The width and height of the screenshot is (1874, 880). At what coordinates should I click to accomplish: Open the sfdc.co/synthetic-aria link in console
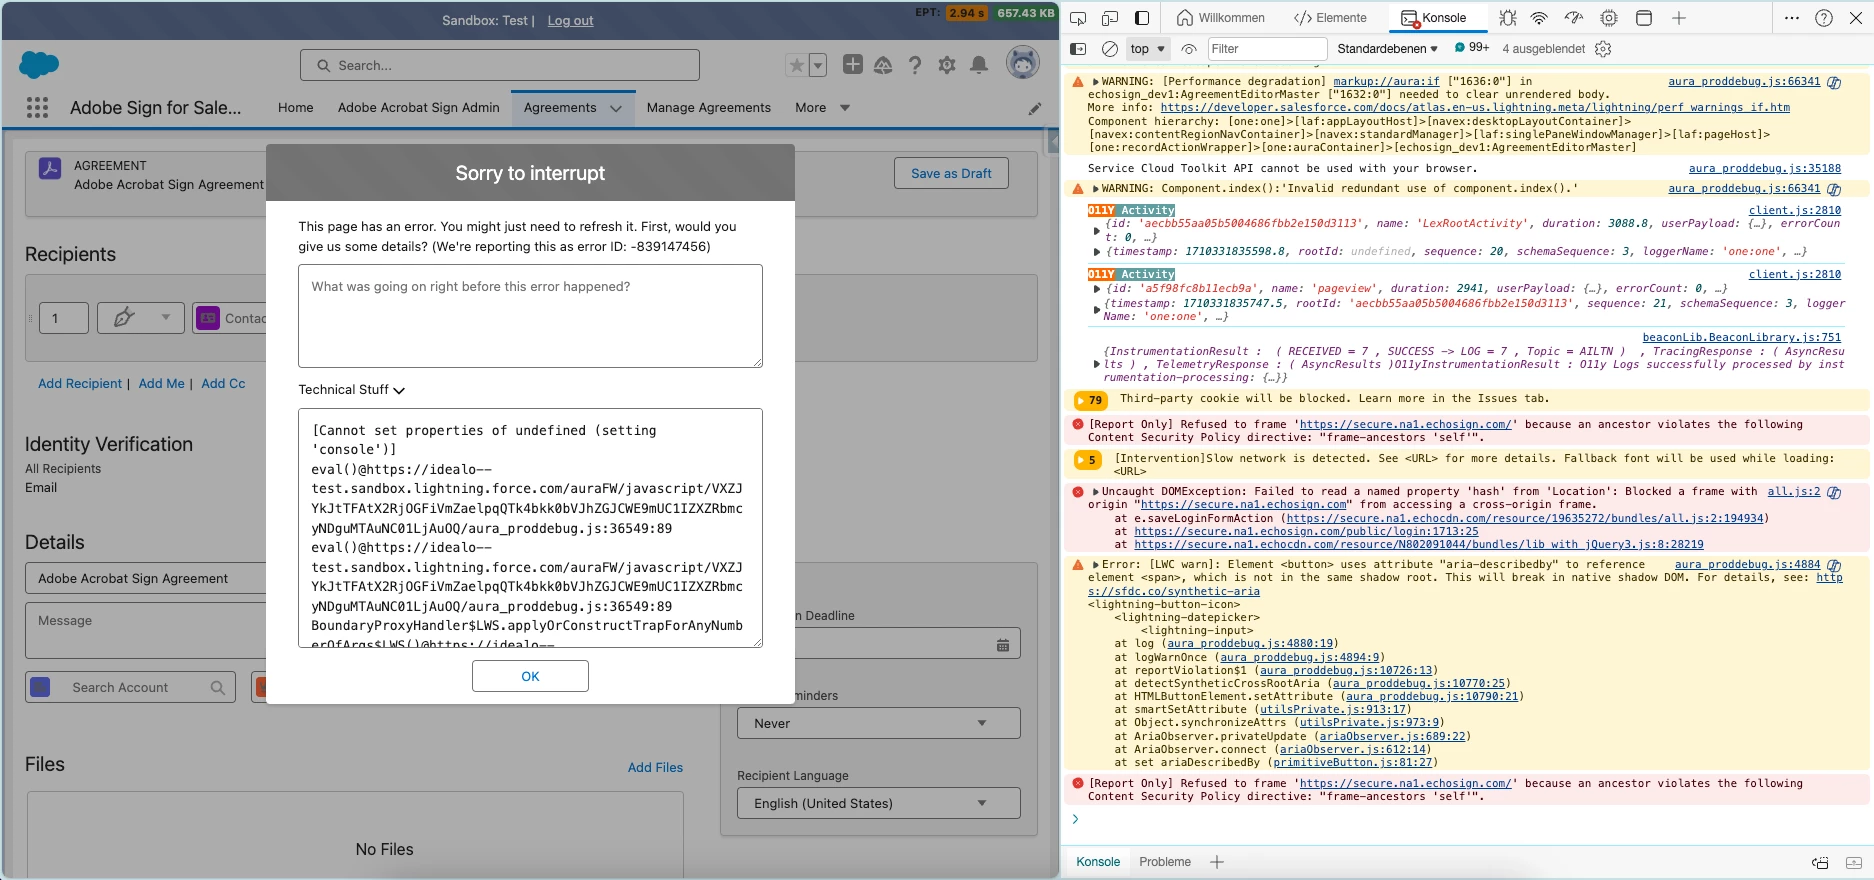coord(1174,592)
